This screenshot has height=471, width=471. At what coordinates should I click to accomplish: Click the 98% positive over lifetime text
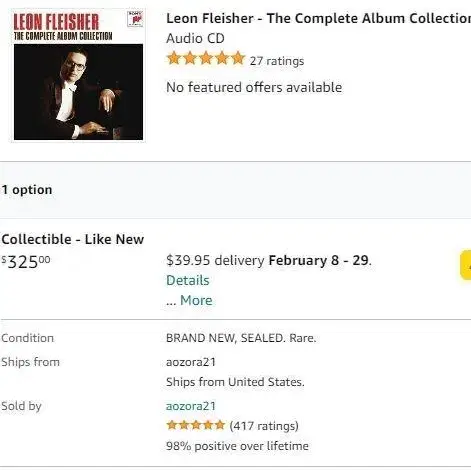pyautogui.click(x=237, y=446)
